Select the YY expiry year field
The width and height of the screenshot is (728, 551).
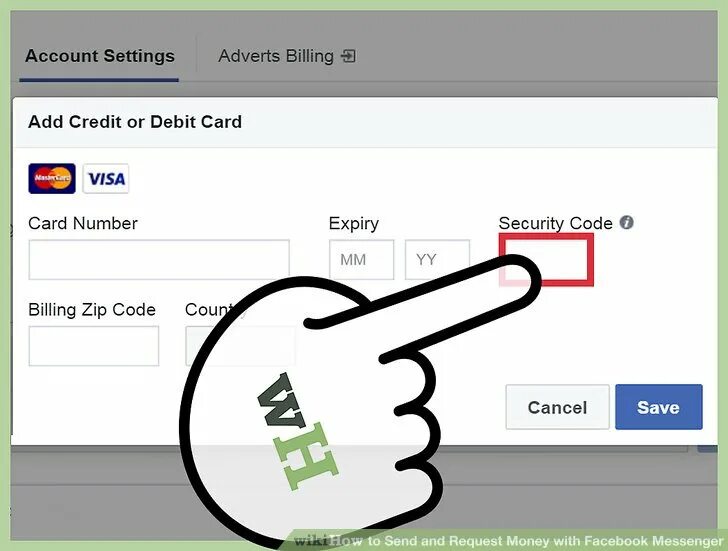[x=437, y=259]
